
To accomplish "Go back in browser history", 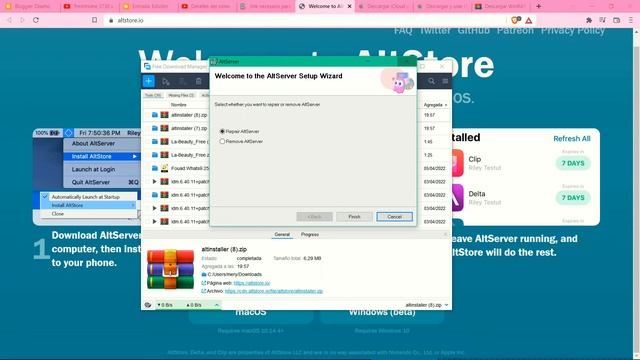I will (x=9, y=20).
